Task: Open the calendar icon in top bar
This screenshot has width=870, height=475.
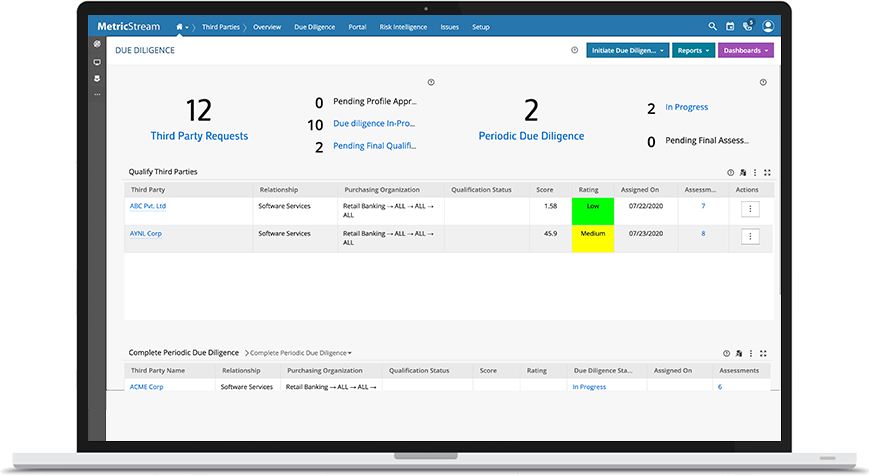Action: click(x=730, y=26)
